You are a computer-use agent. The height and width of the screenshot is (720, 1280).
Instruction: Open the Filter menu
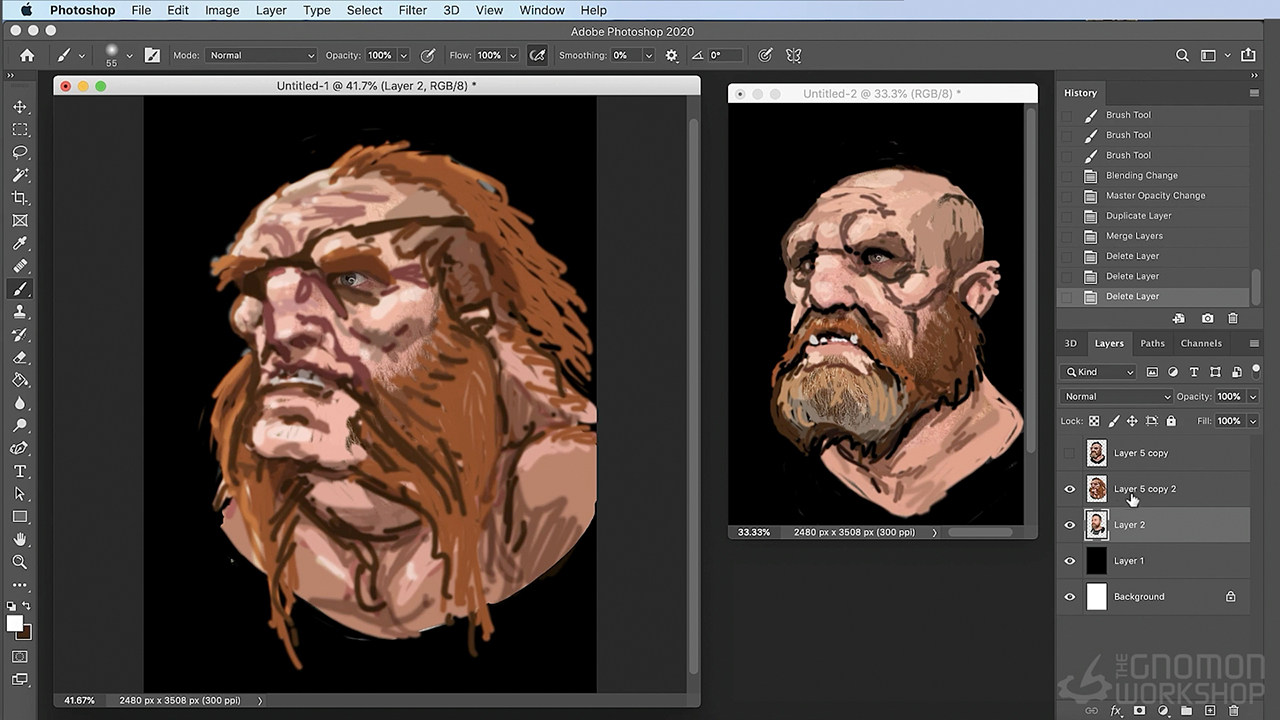point(412,10)
